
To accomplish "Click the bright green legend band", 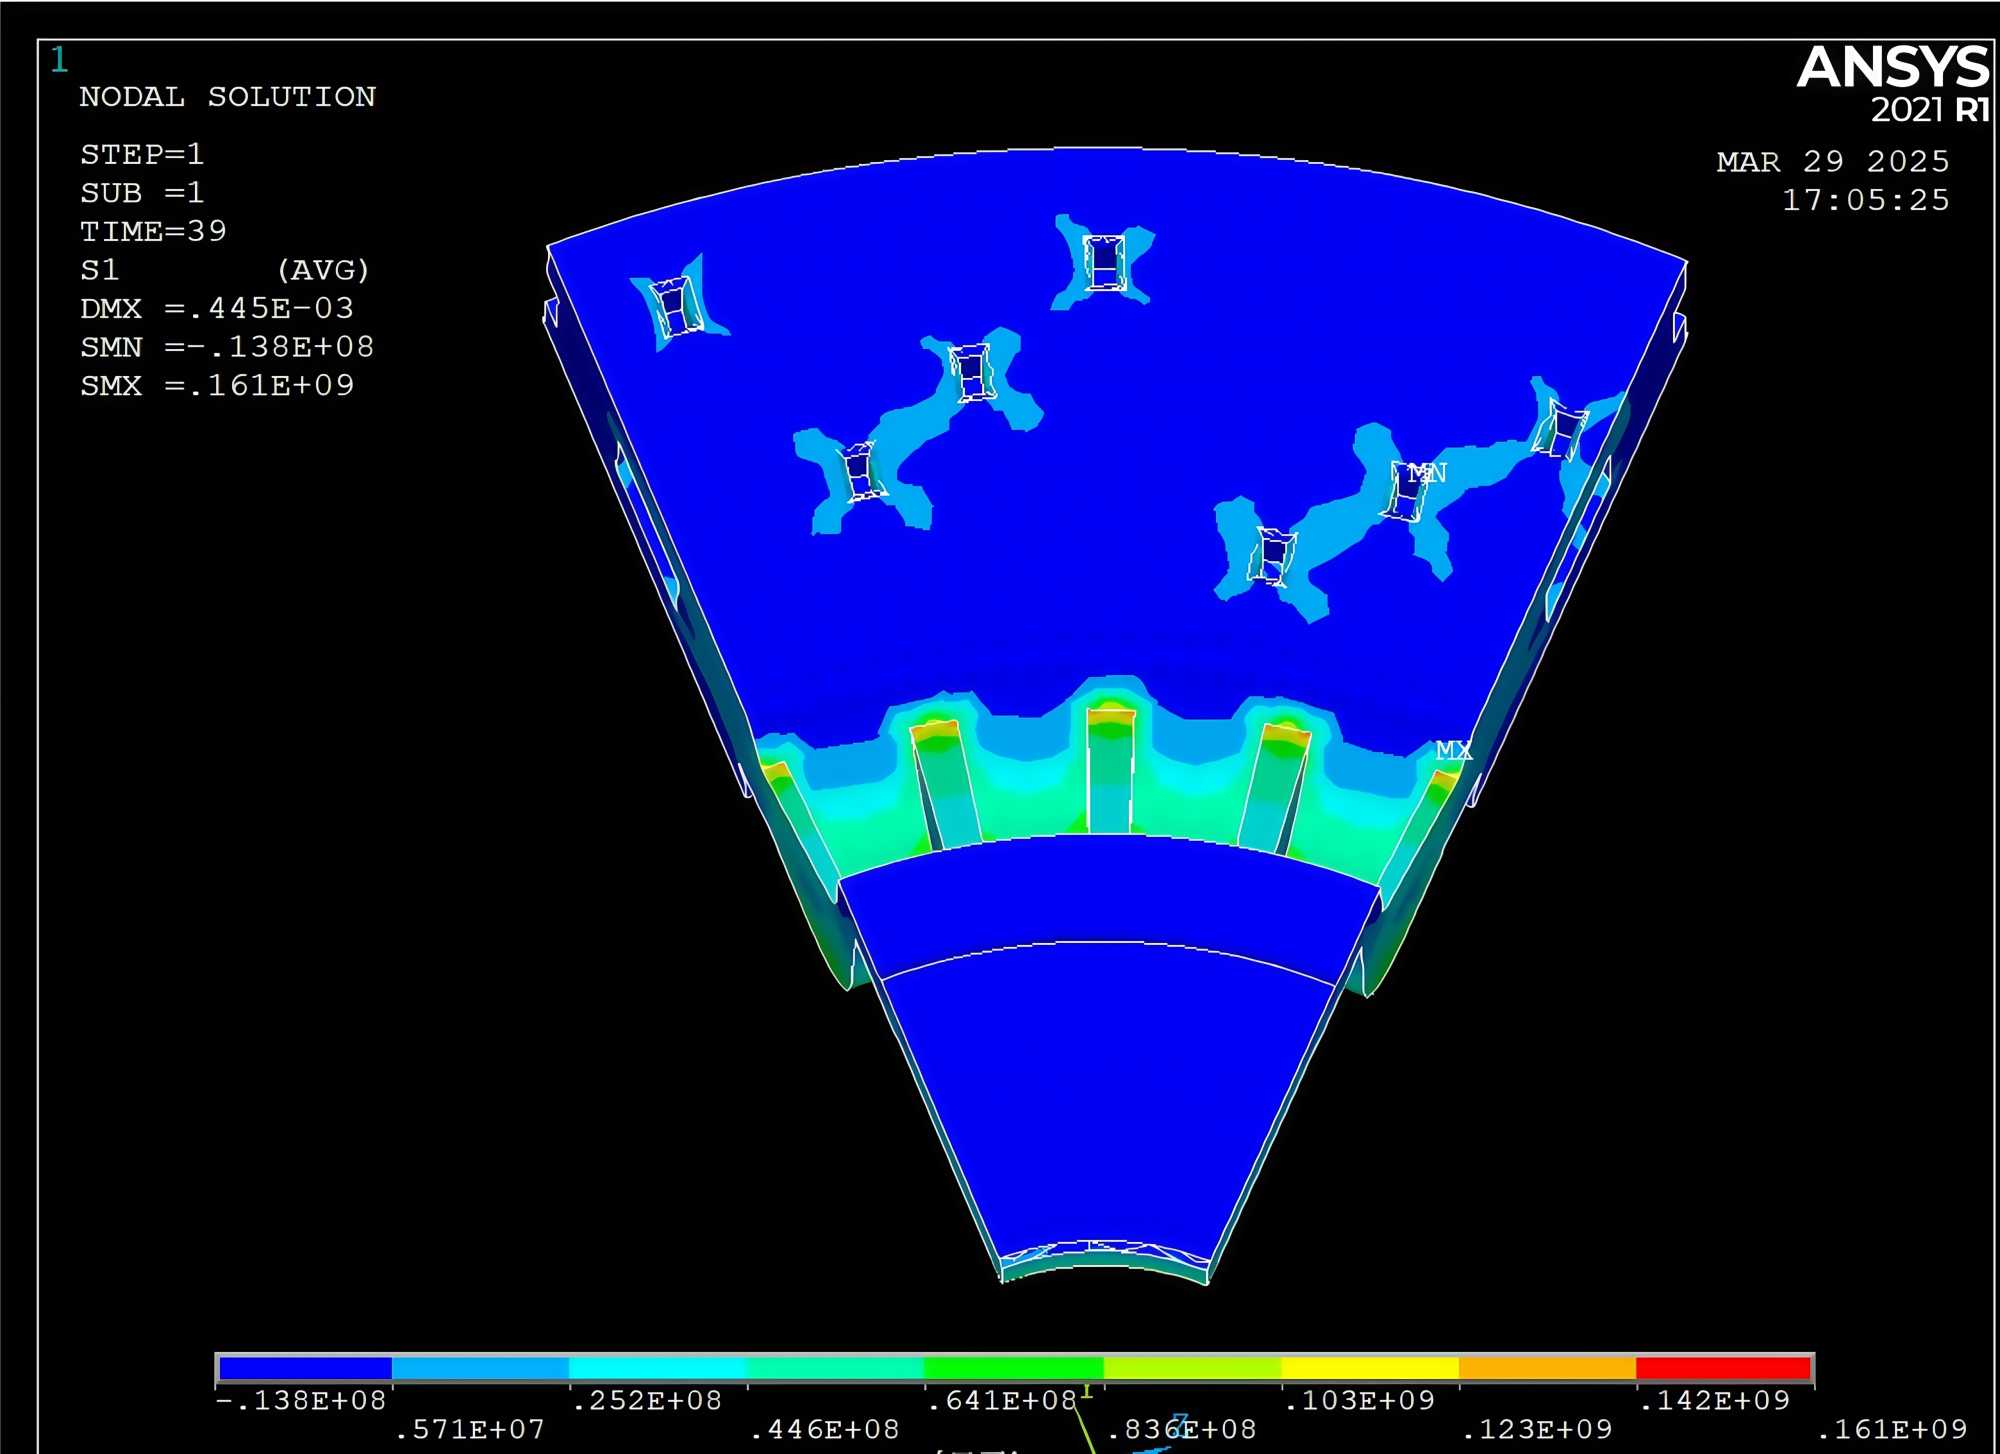I will click(1013, 1367).
